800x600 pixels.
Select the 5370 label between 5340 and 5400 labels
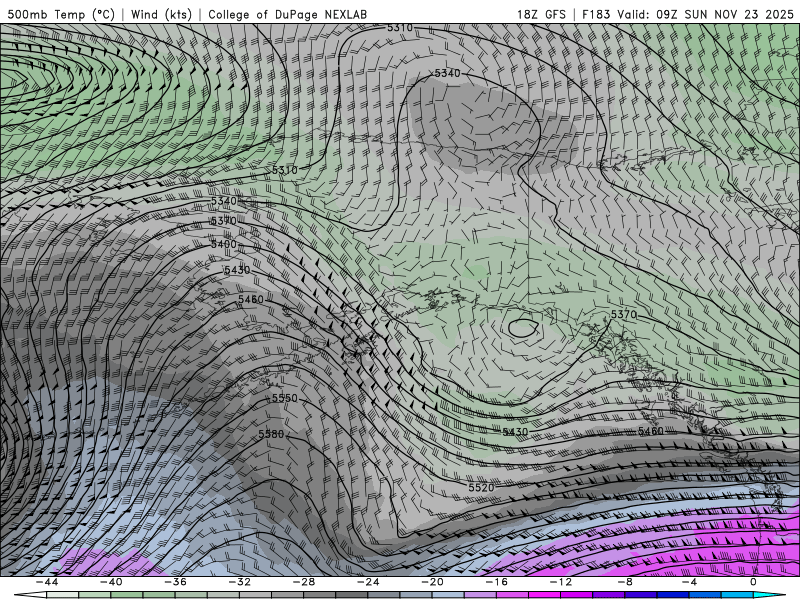pyautogui.click(x=223, y=221)
